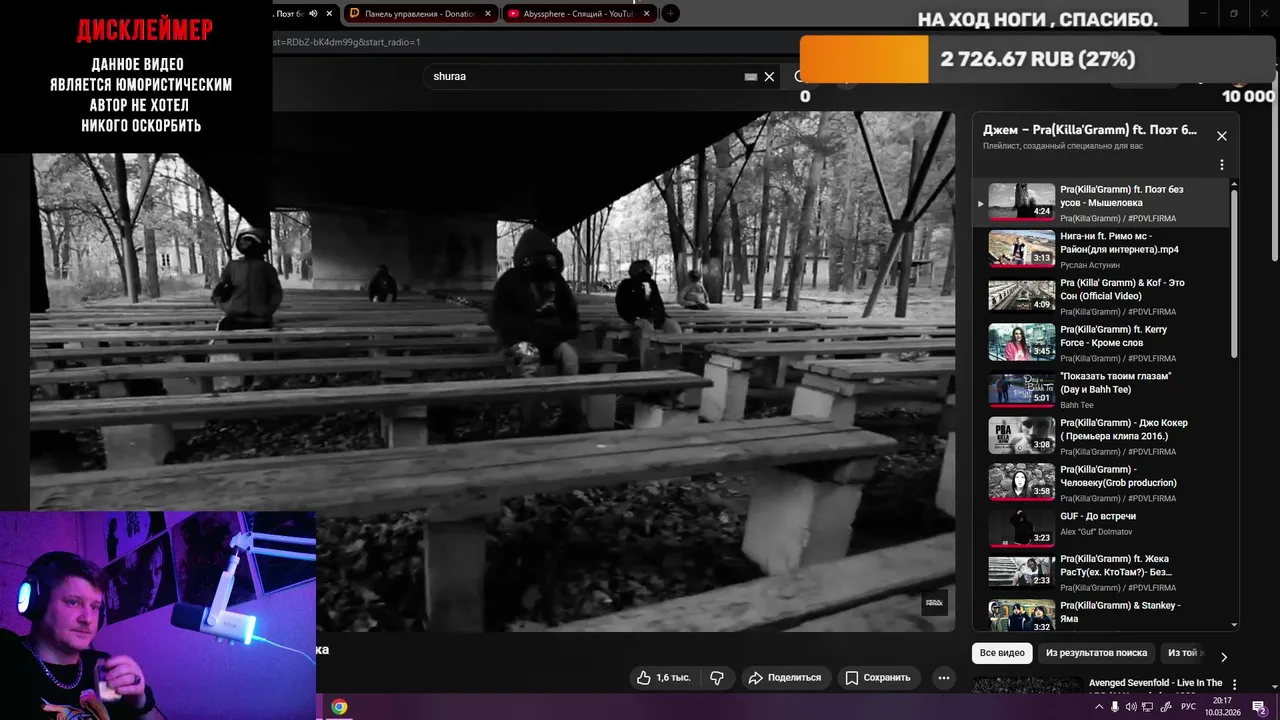The image size is (1280, 720).
Task: Play Джо Кокер Премьера клипа 2016
Action: (x=1100, y=436)
